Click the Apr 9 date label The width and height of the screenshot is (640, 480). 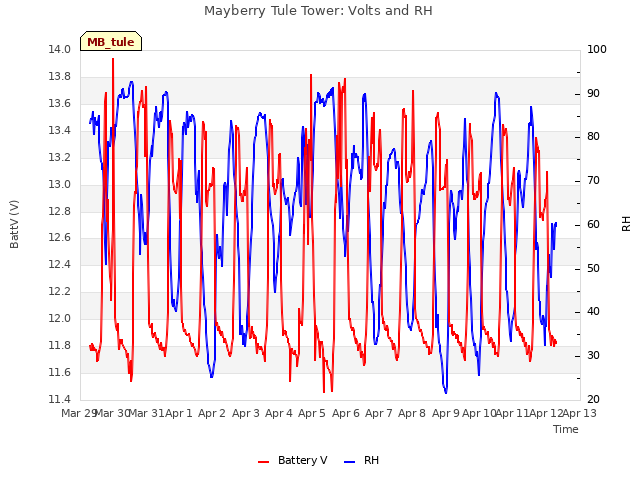[x=446, y=413]
